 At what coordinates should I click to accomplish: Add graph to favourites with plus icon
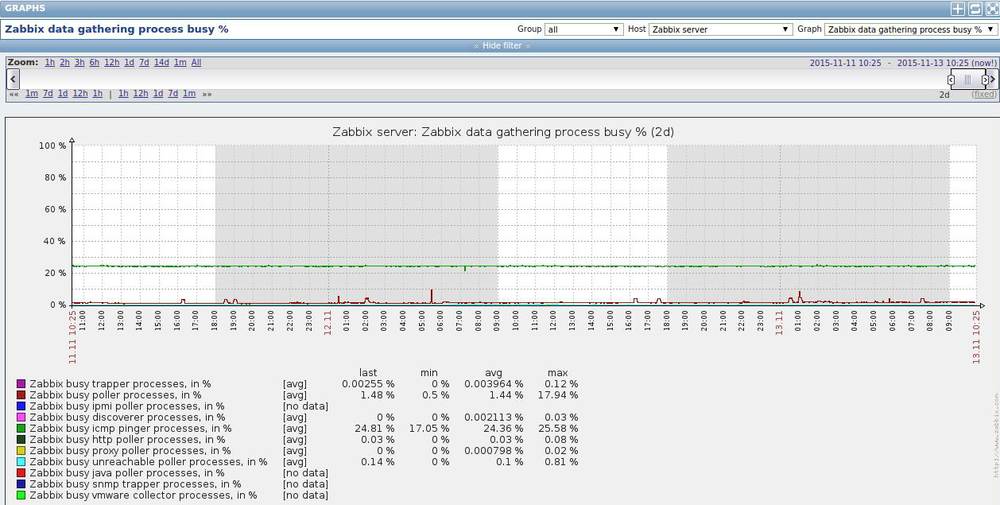click(x=957, y=8)
